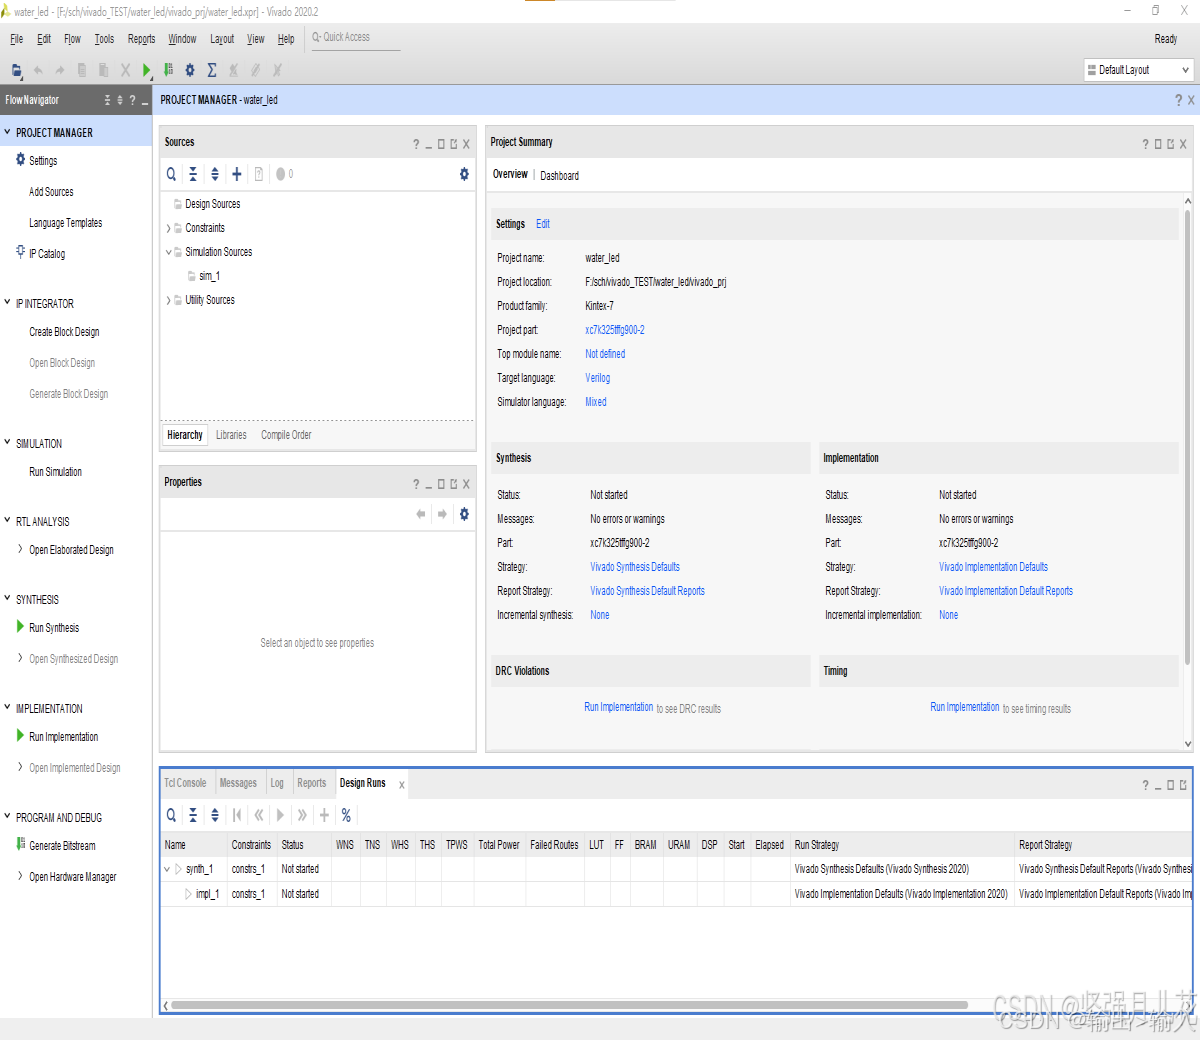Switch to Dashboard view in Project Summary

click(x=559, y=176)
